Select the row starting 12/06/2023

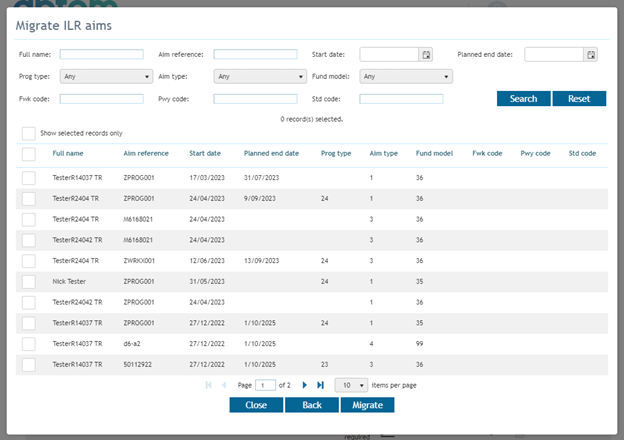[x=29, y=261]
